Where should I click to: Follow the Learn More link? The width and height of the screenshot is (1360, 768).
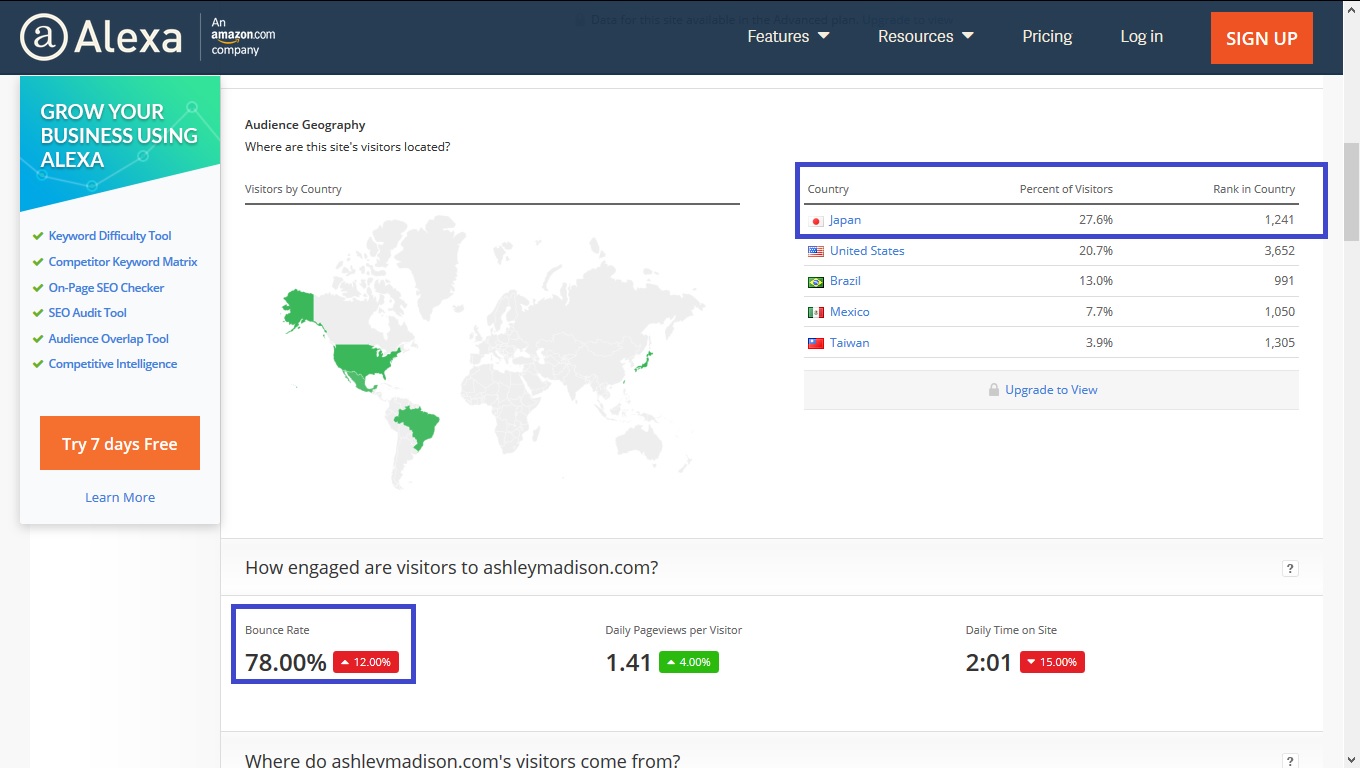(x=120, y=498)
